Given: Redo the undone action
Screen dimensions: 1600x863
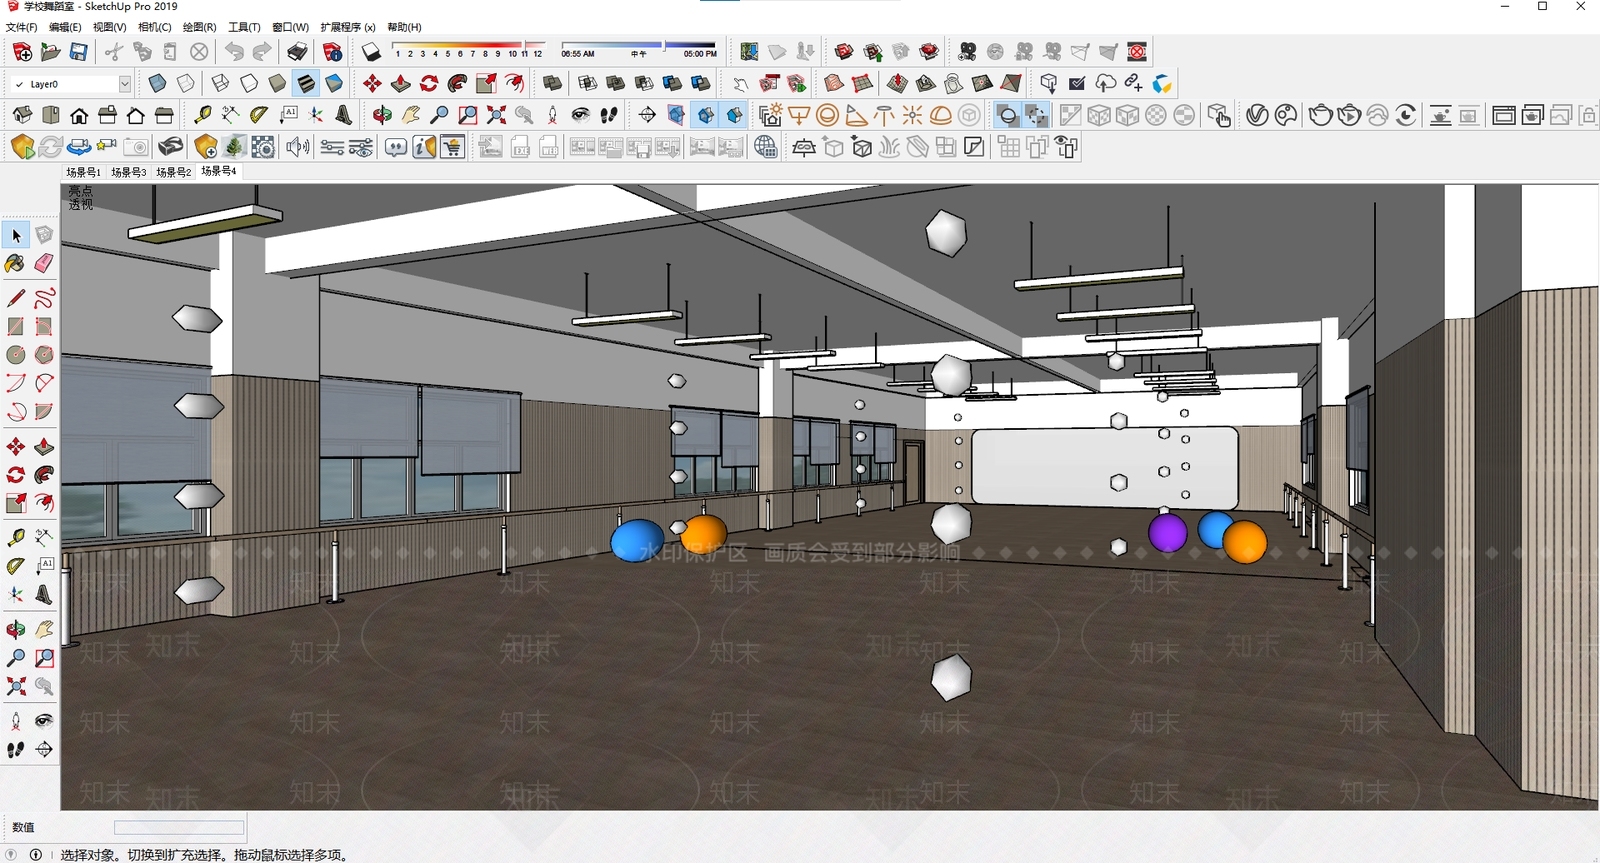Looking at the screenshot, I should [262, 52].
